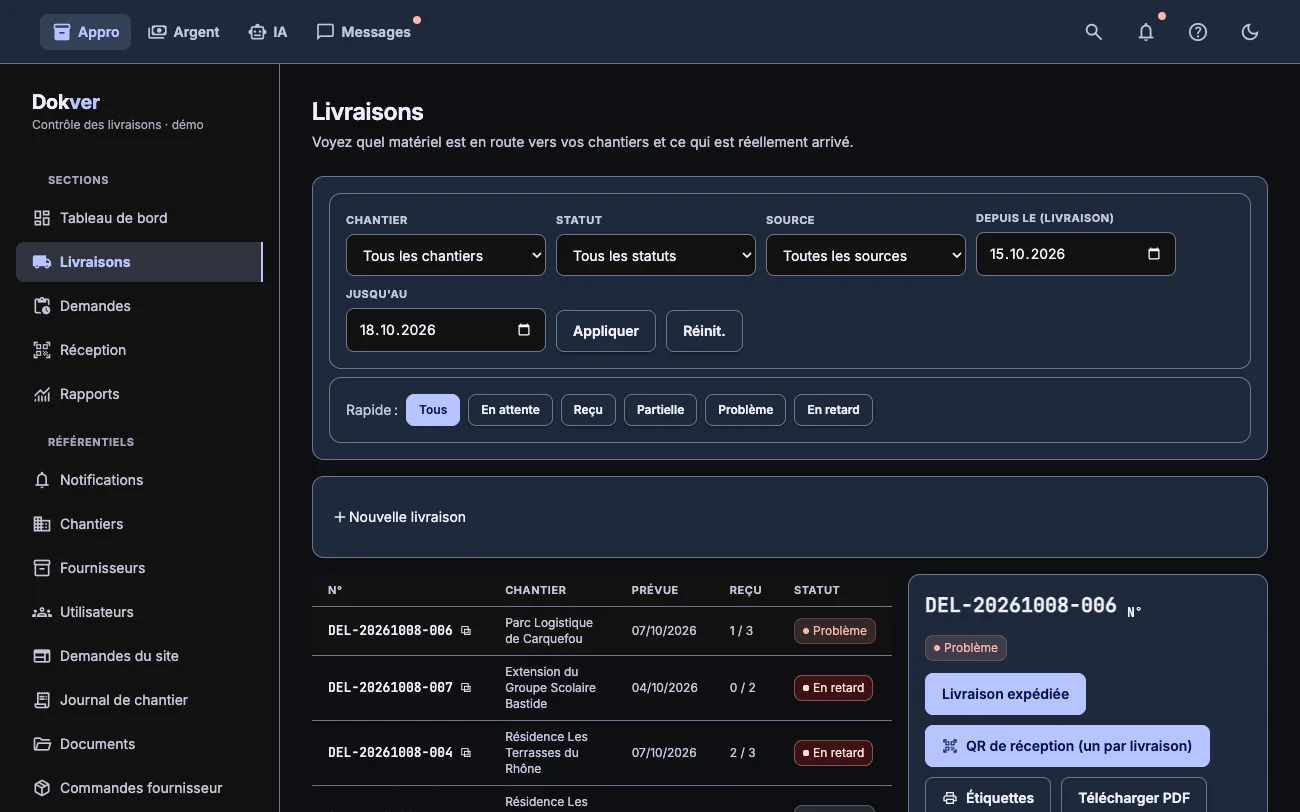This screenshot has height=812, width=1300.
Task: Copy DEL-20261008-006 number icon
Action: [x=466, y=631]
